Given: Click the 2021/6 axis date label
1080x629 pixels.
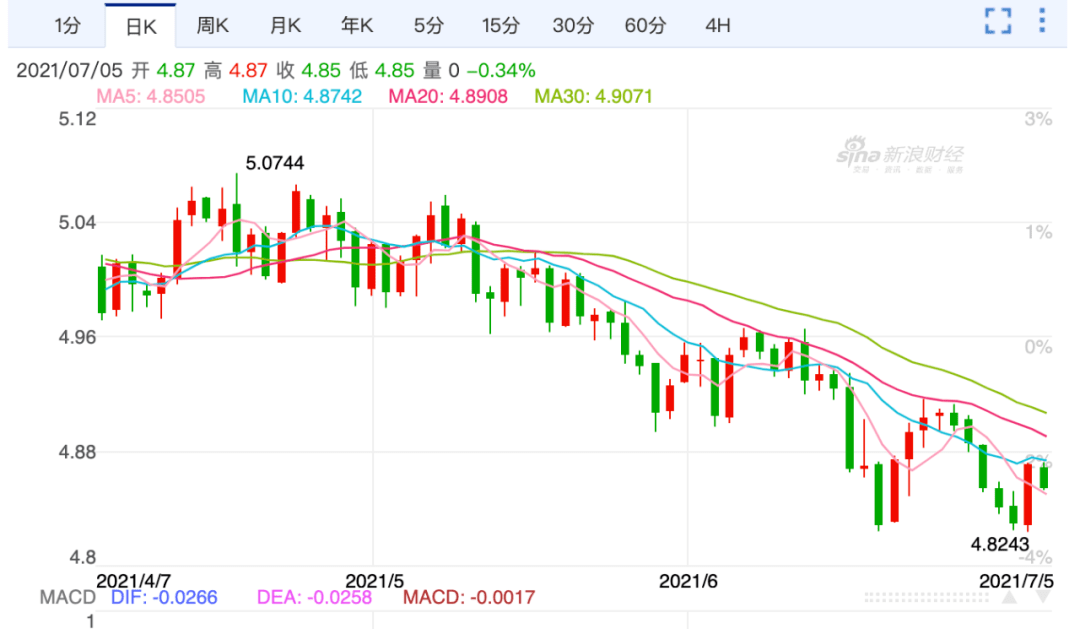Looking at the screenshot, I should click(x=688, y=581).
